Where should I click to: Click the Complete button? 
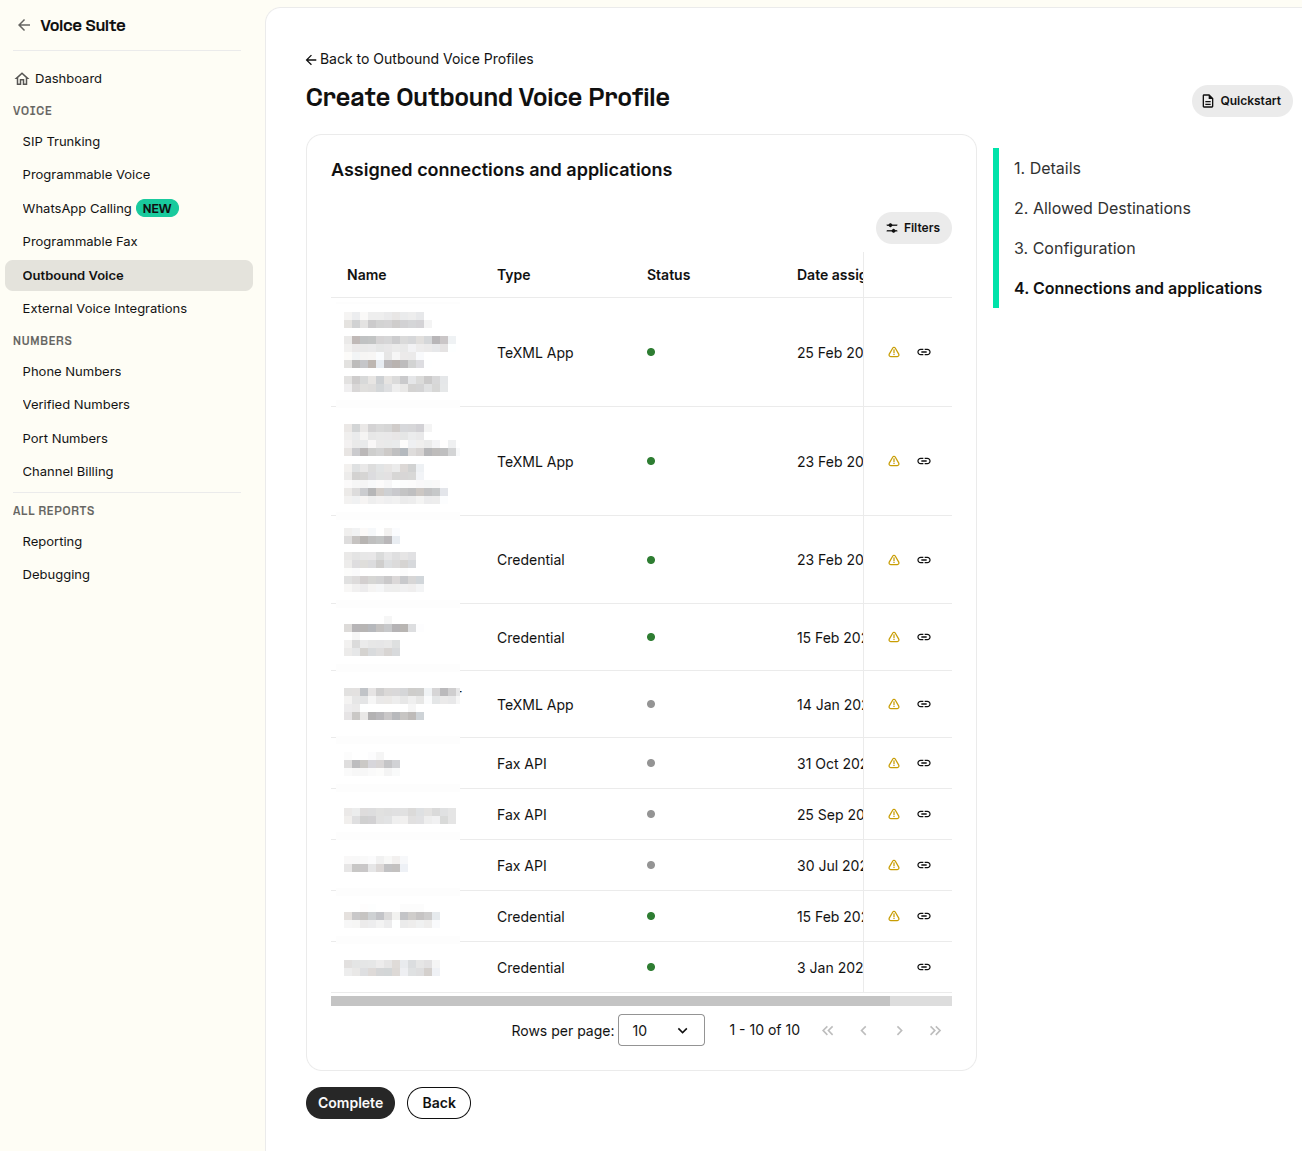pyautogui.click(x=350, y=1103)
